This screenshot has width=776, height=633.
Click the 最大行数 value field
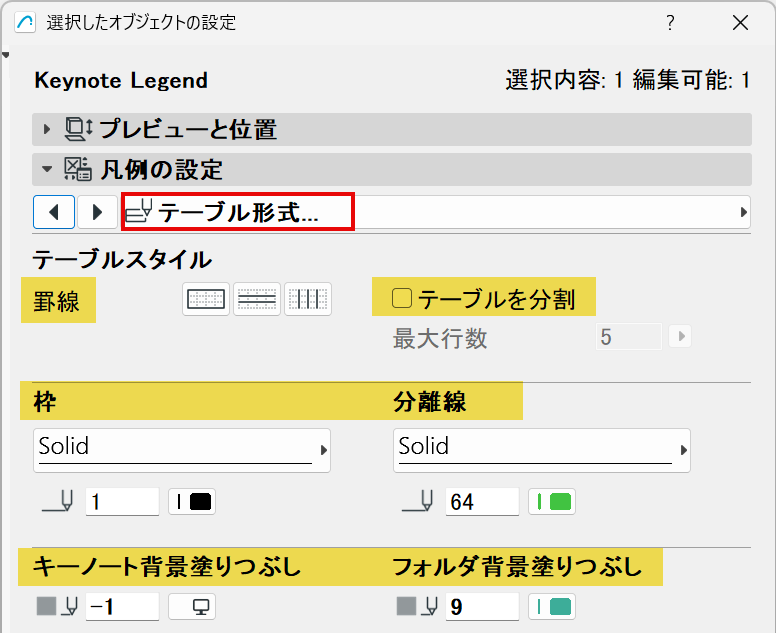629,337
